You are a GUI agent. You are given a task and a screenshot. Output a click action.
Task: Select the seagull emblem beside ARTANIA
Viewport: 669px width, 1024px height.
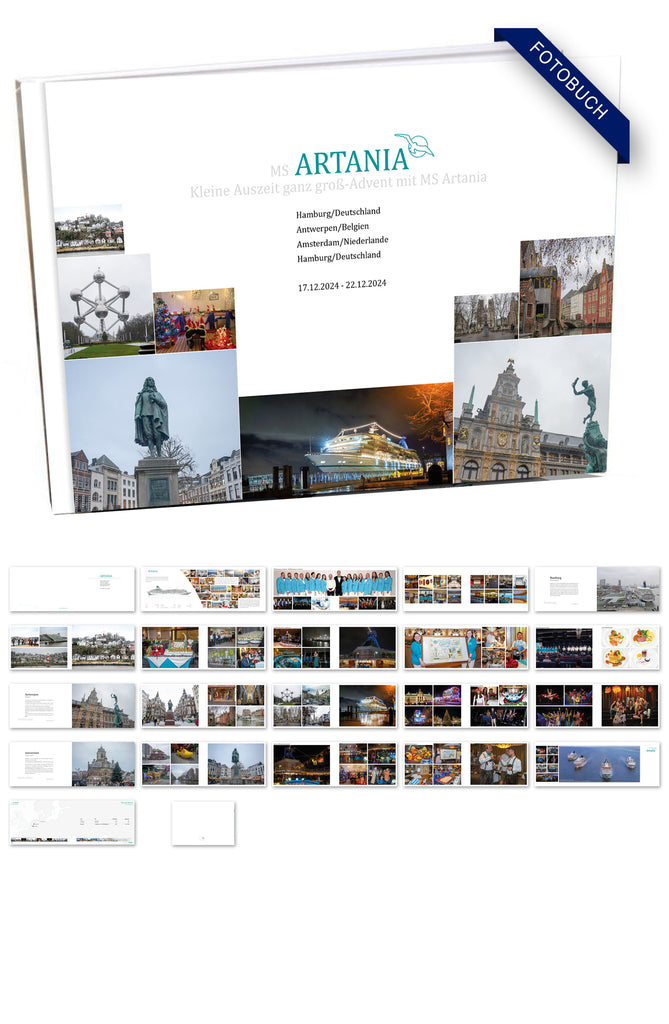click(414, 145)
